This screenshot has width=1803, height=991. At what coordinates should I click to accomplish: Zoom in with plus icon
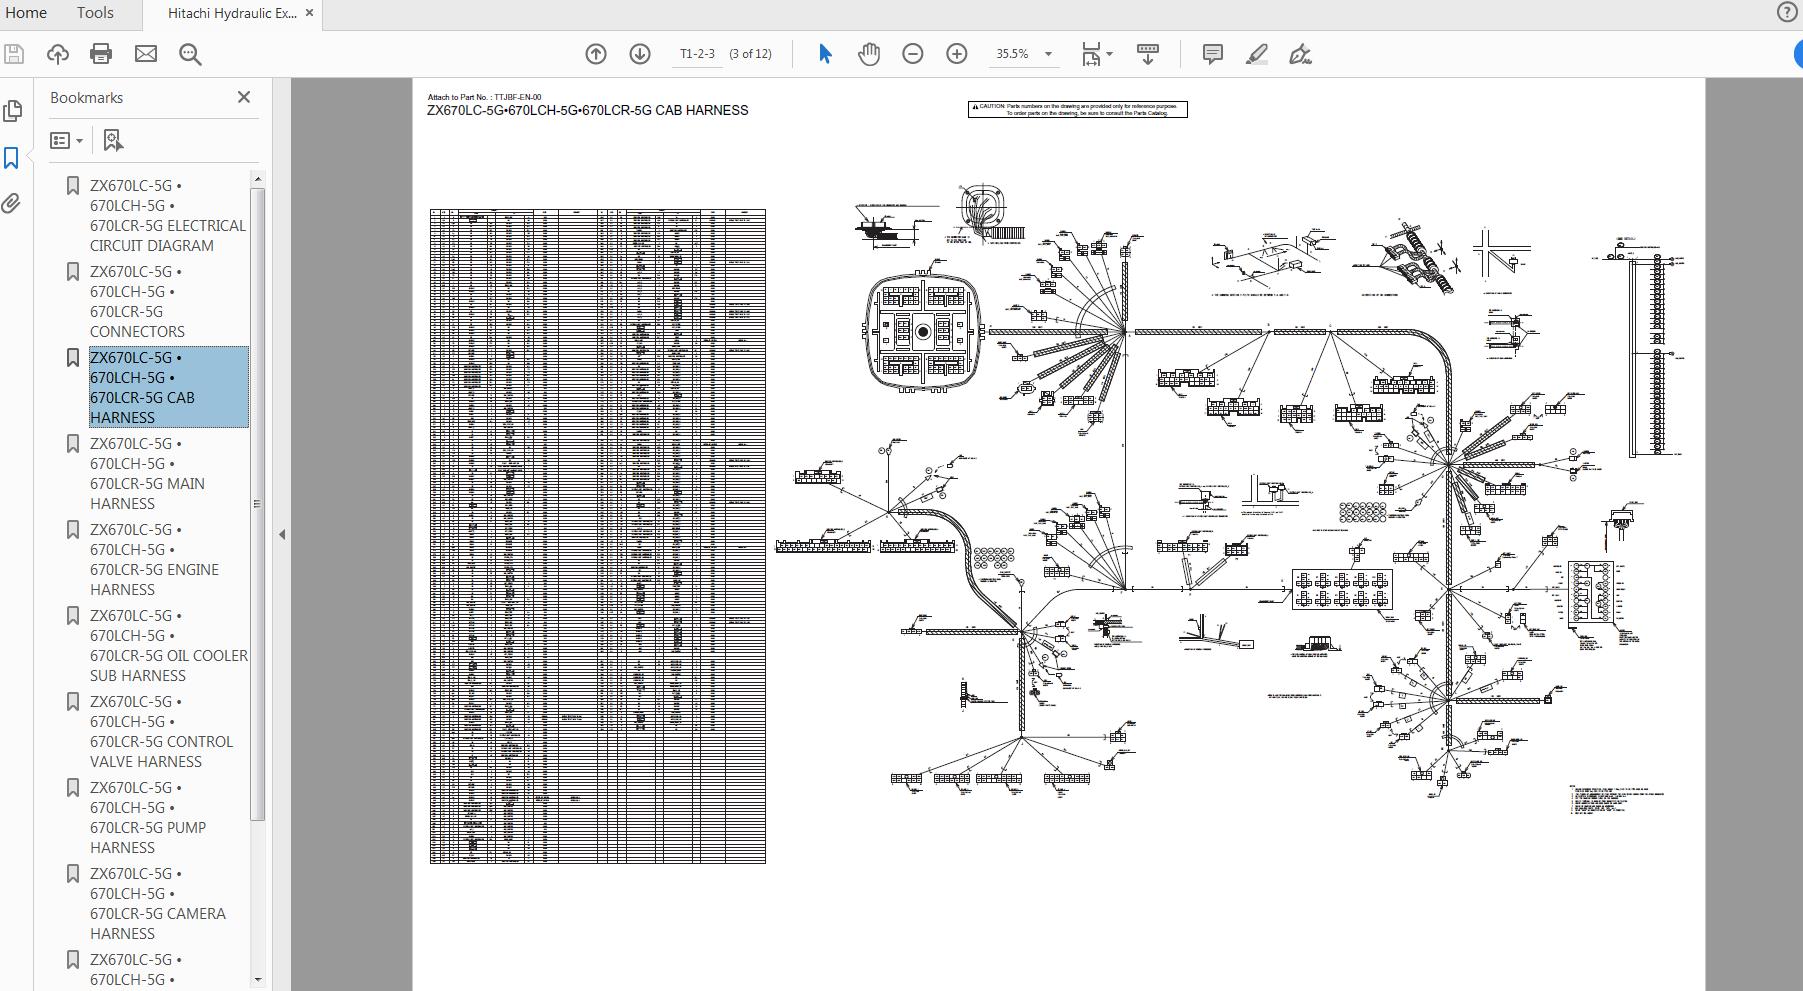tap(957, 54)
